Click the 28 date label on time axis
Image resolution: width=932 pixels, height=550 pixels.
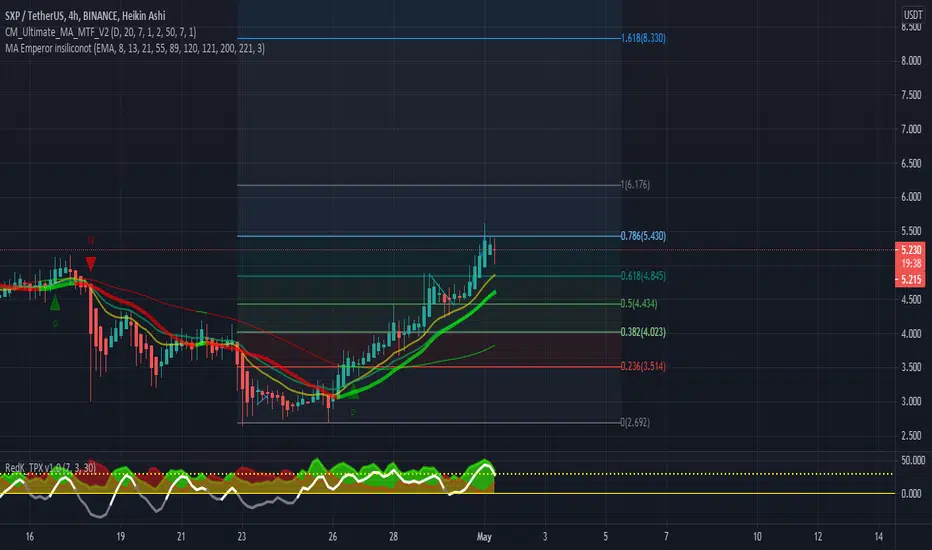click(x=393, y=537)
